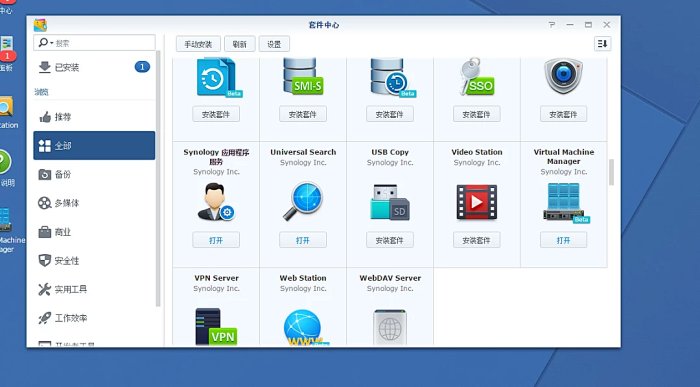Open the Virtual Machine Manager package
Viewport: 700px width, 387px height.
tap(563, 240)
